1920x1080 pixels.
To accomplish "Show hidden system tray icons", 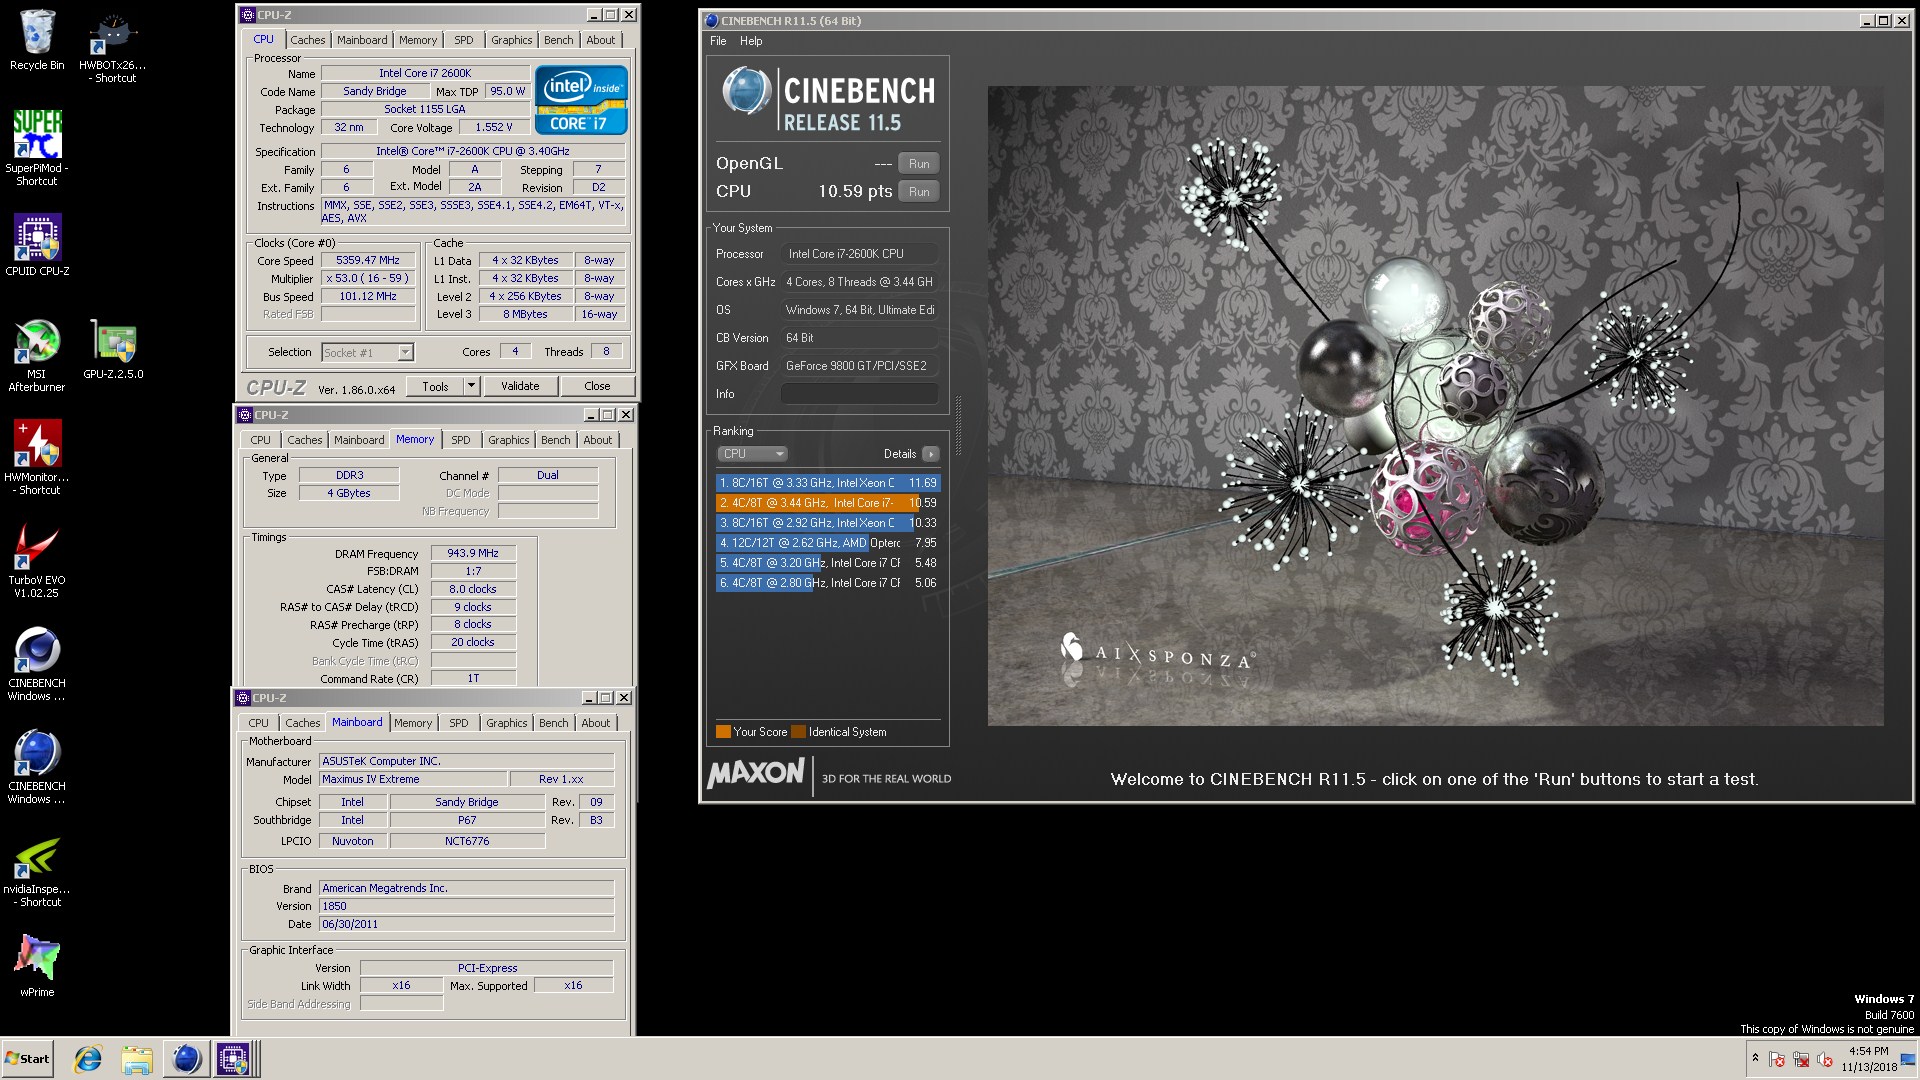I will pos(1755,1058).
